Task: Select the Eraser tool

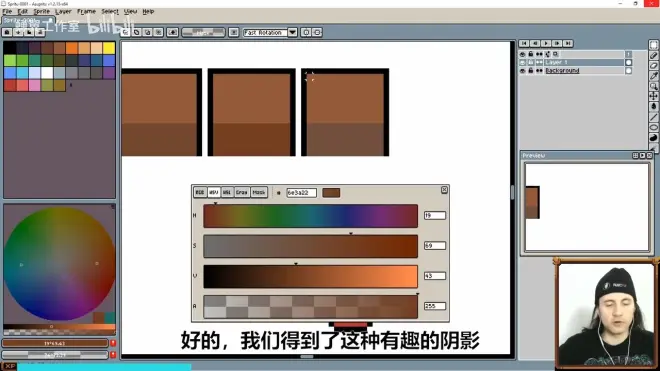Action: tap(654, 66)
